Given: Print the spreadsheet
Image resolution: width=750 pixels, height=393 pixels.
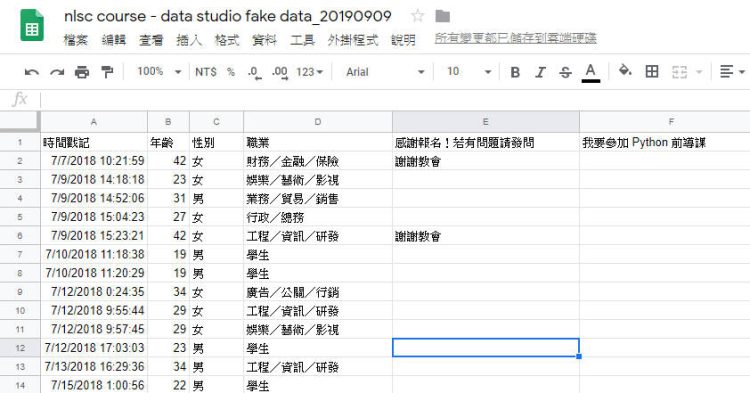Looking at the screenshot, I should (82, 72).
